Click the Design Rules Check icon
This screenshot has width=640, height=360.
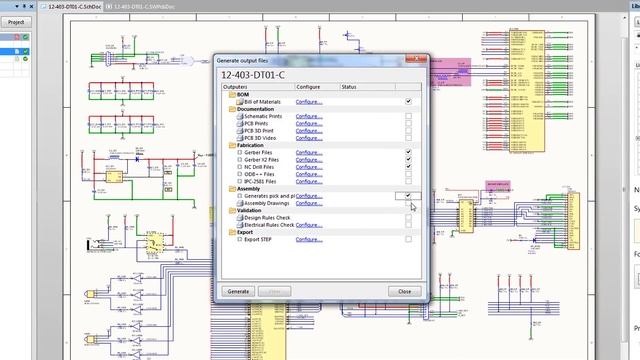(x=240, y=218)
